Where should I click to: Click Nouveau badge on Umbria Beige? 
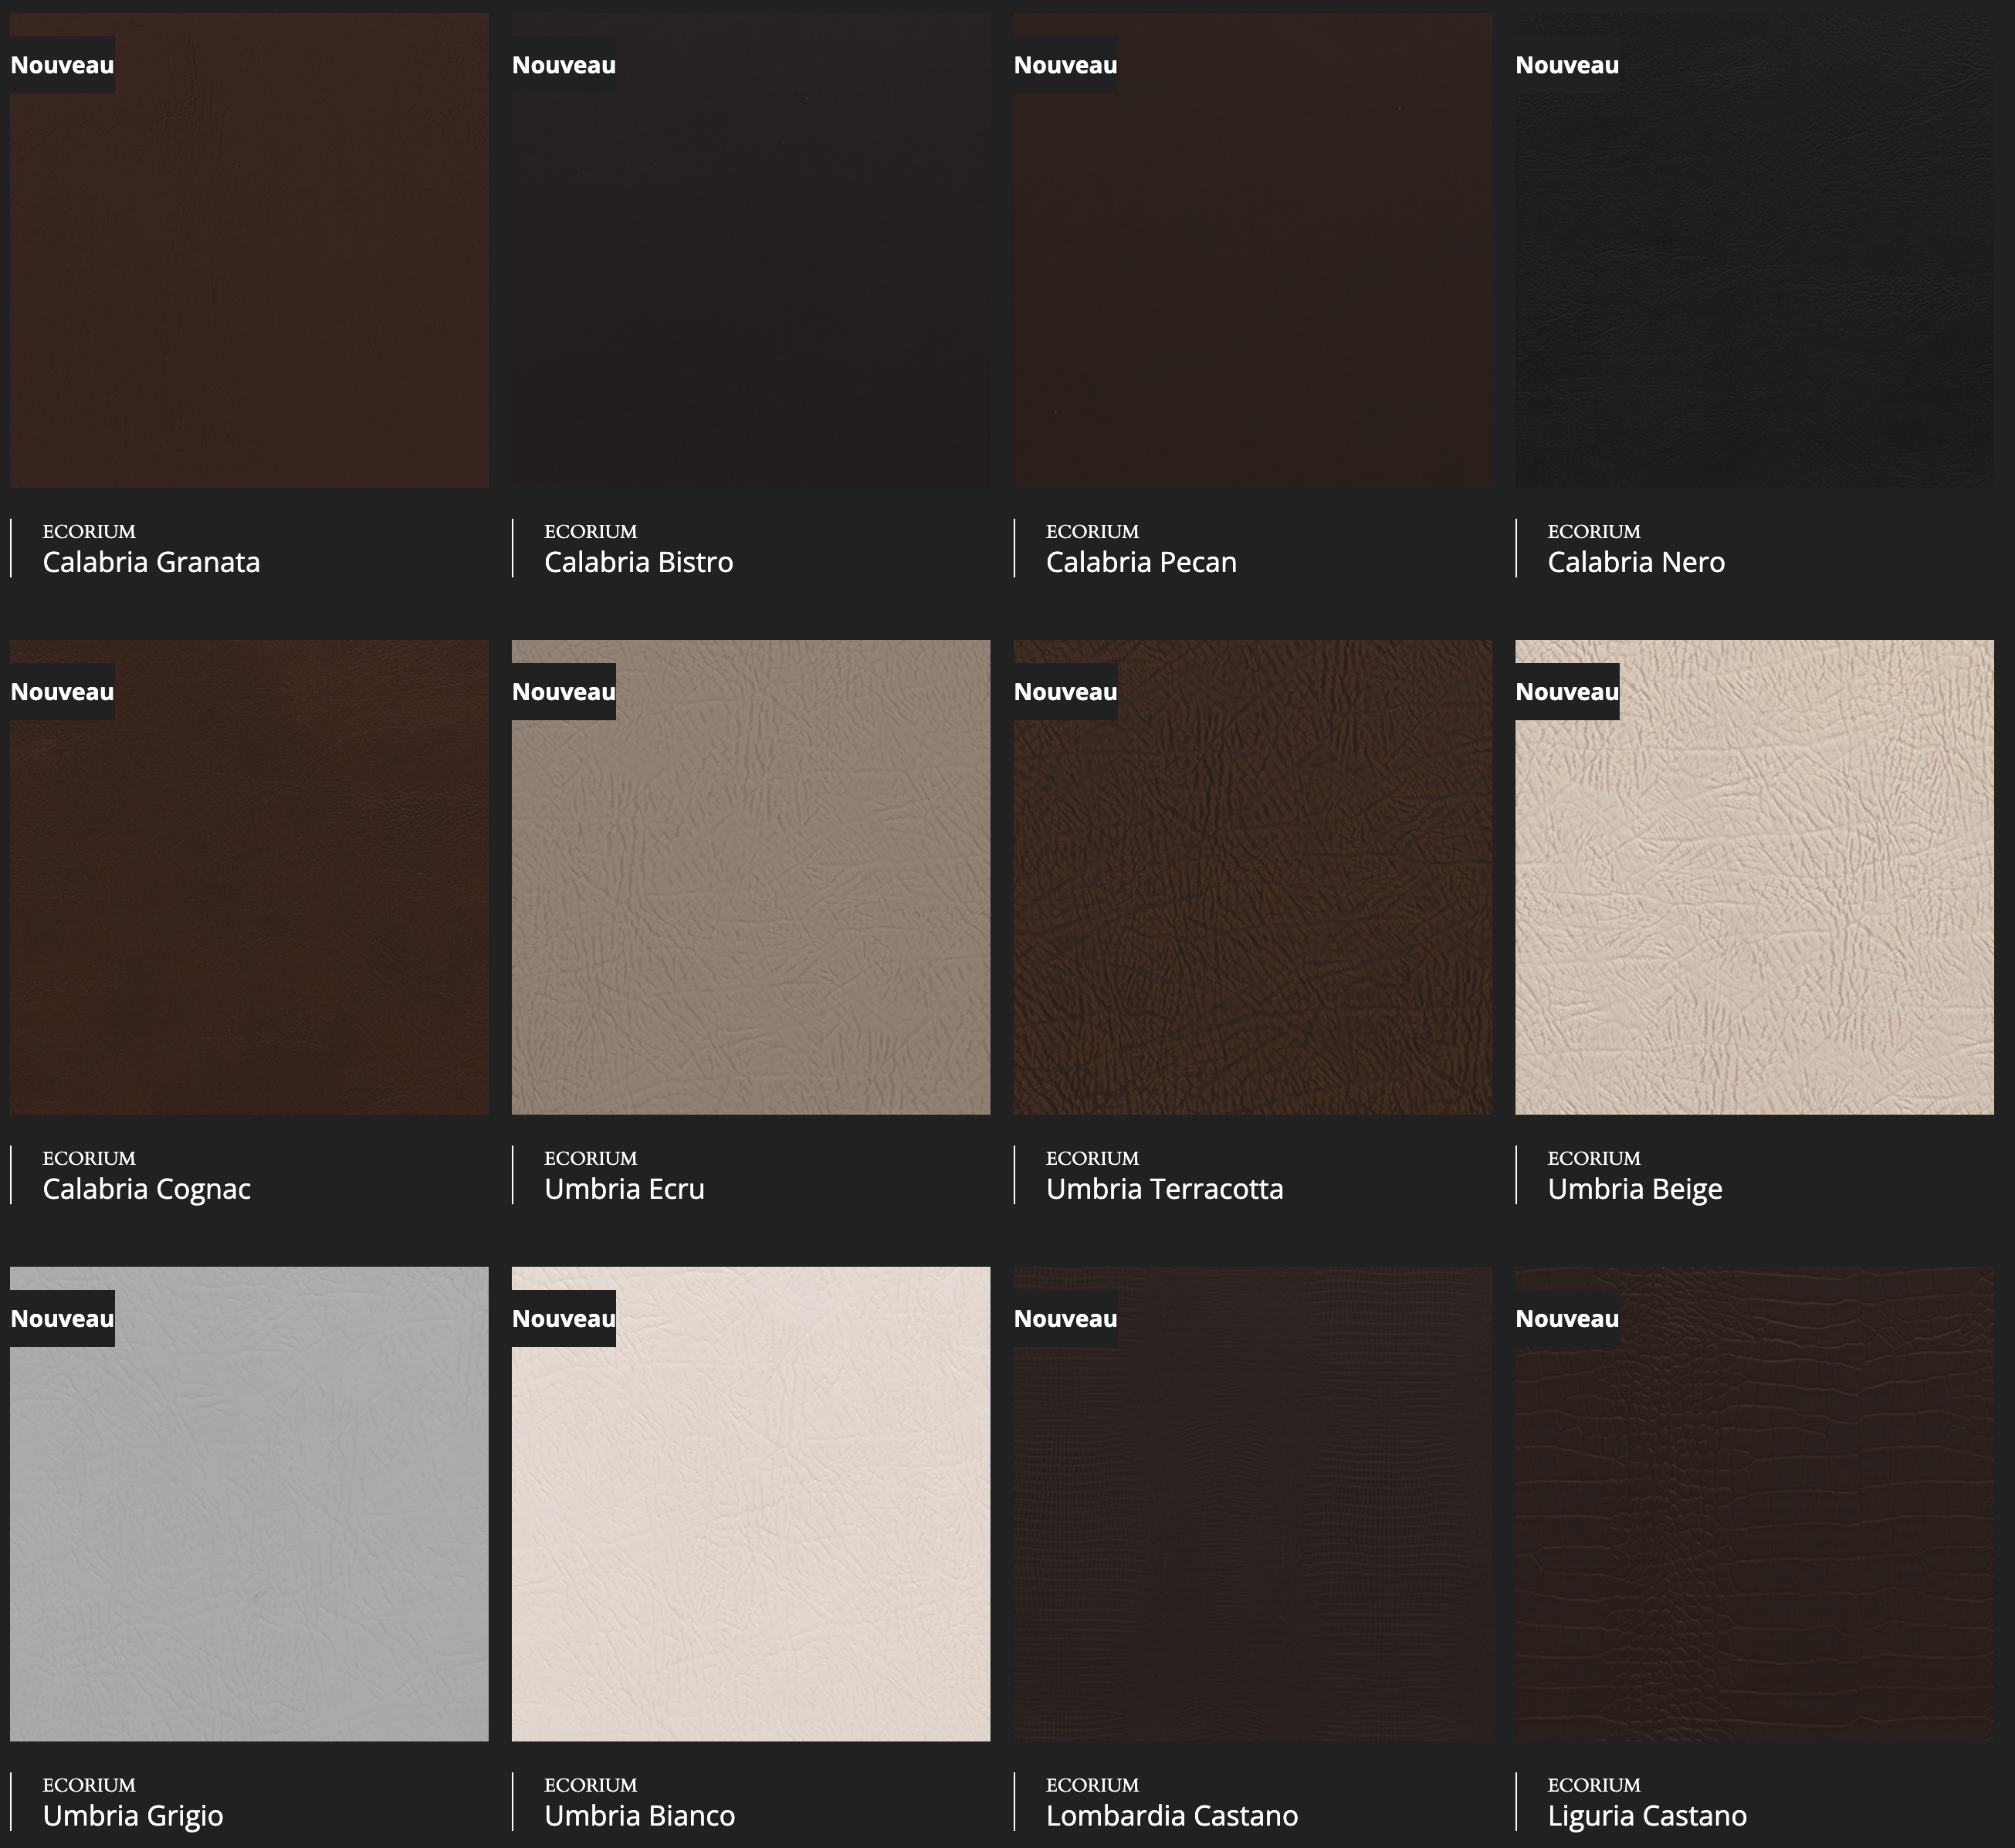[x=1566, y=692]
